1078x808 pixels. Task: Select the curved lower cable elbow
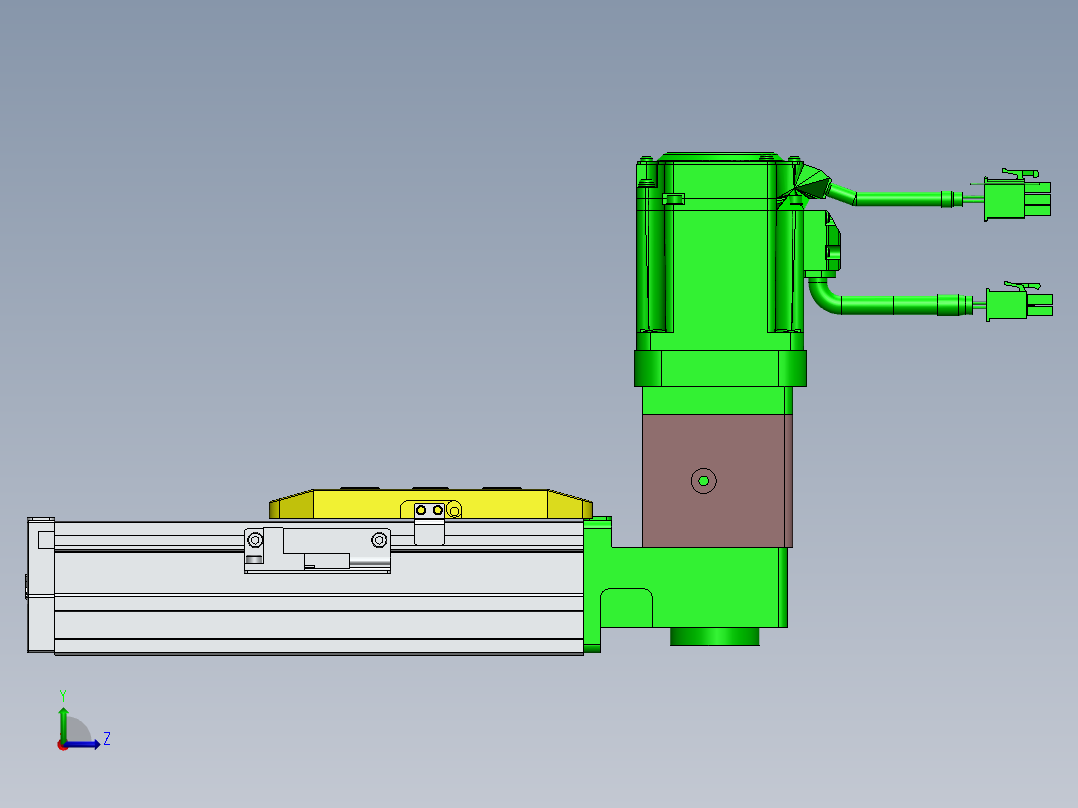(825, 296)
